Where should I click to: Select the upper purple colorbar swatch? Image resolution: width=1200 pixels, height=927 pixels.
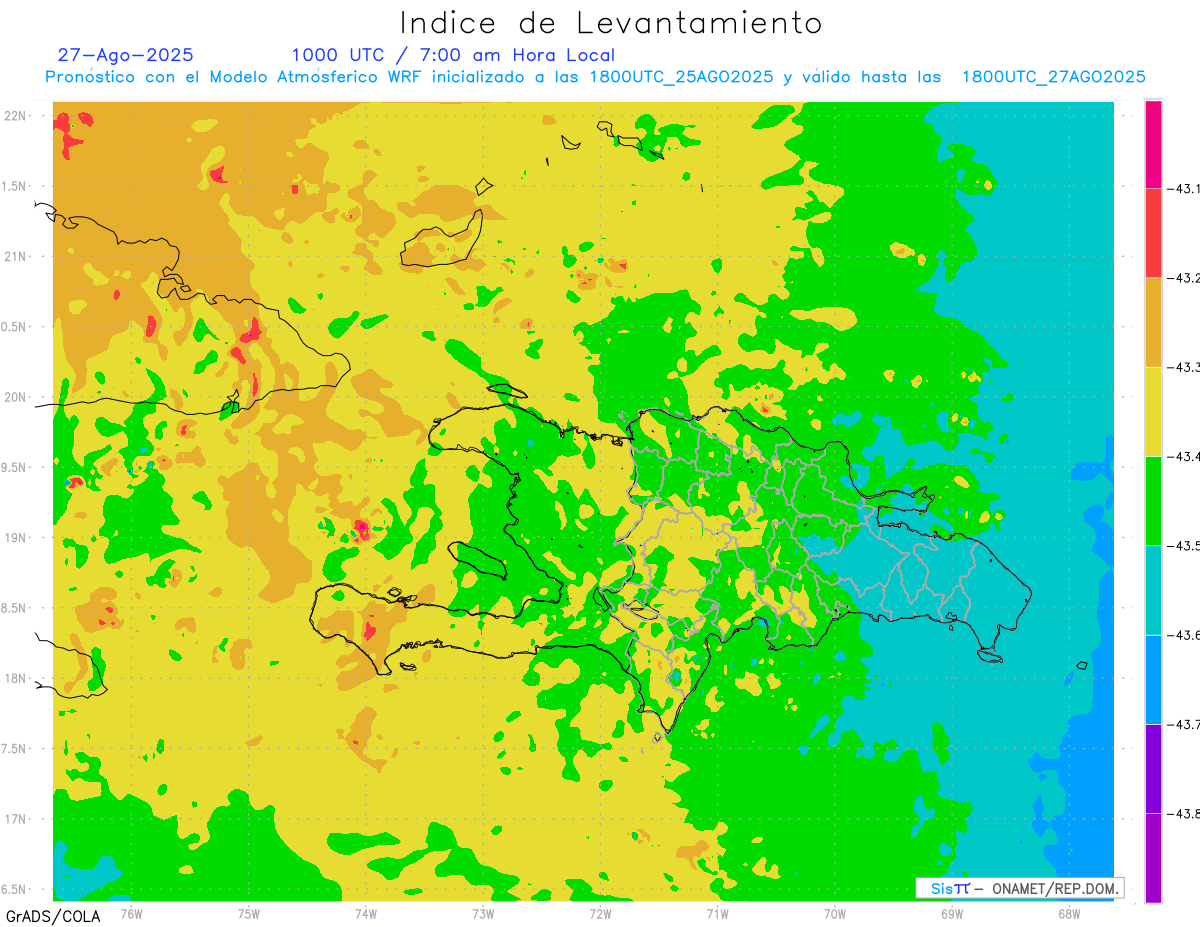click(1153, 768)
